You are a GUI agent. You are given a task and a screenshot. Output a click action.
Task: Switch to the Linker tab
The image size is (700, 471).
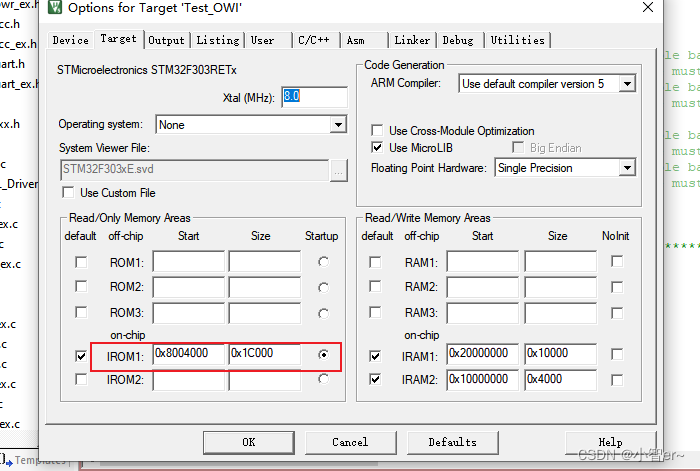click(412, 40)
